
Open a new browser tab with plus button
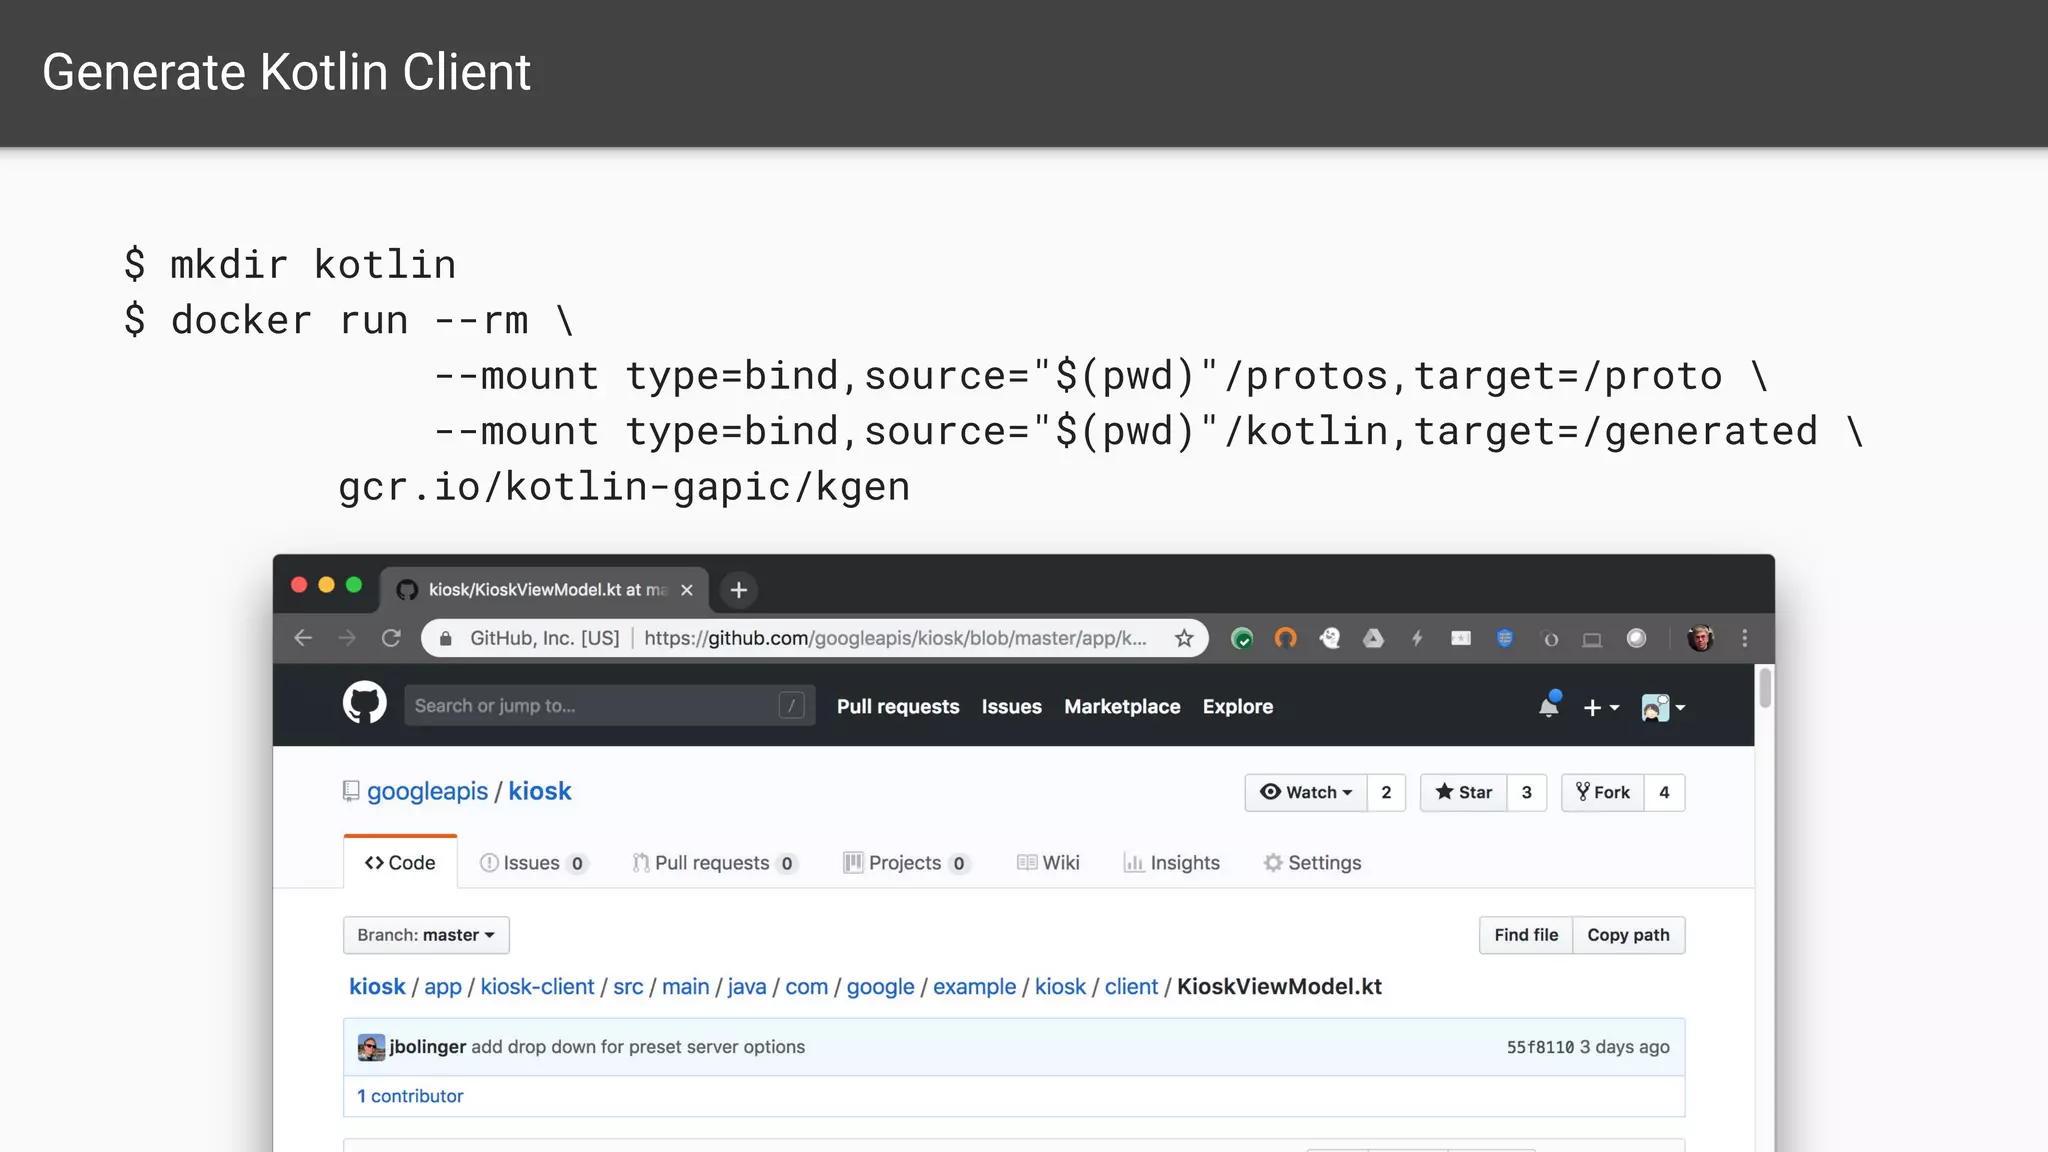click(739, 590)
